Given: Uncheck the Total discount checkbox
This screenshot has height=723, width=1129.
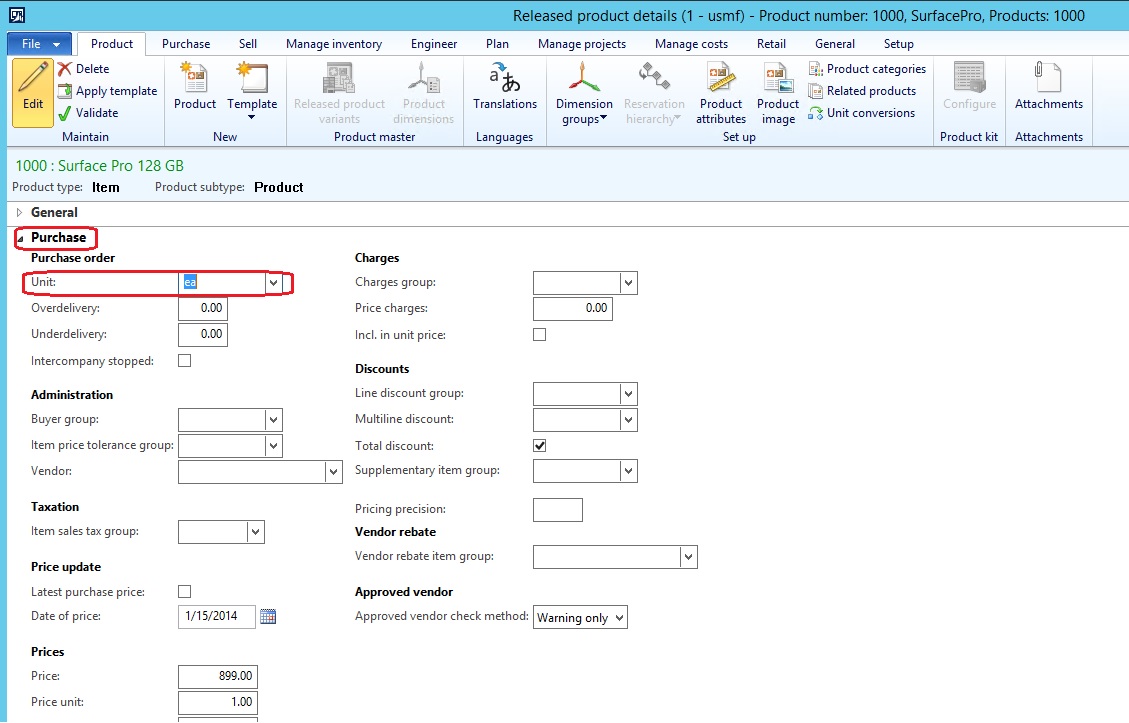Looking at the screenshot, I should click(539, 445).
